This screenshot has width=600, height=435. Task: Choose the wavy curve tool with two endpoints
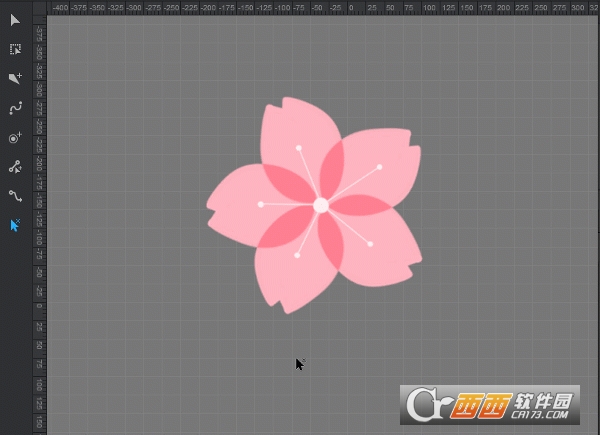click(x=15, y=196)
